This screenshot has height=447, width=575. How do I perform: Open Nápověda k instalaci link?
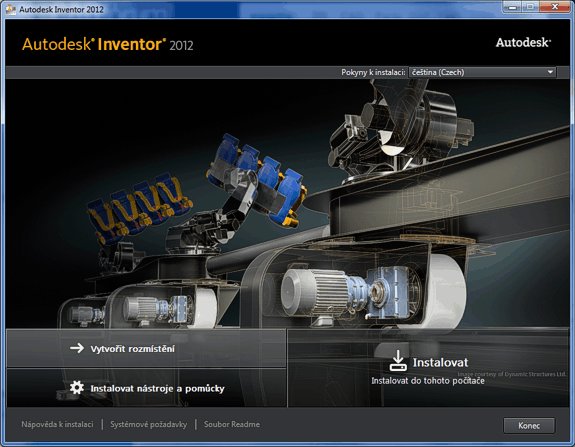pyautogui.click(x=57, y=424)
